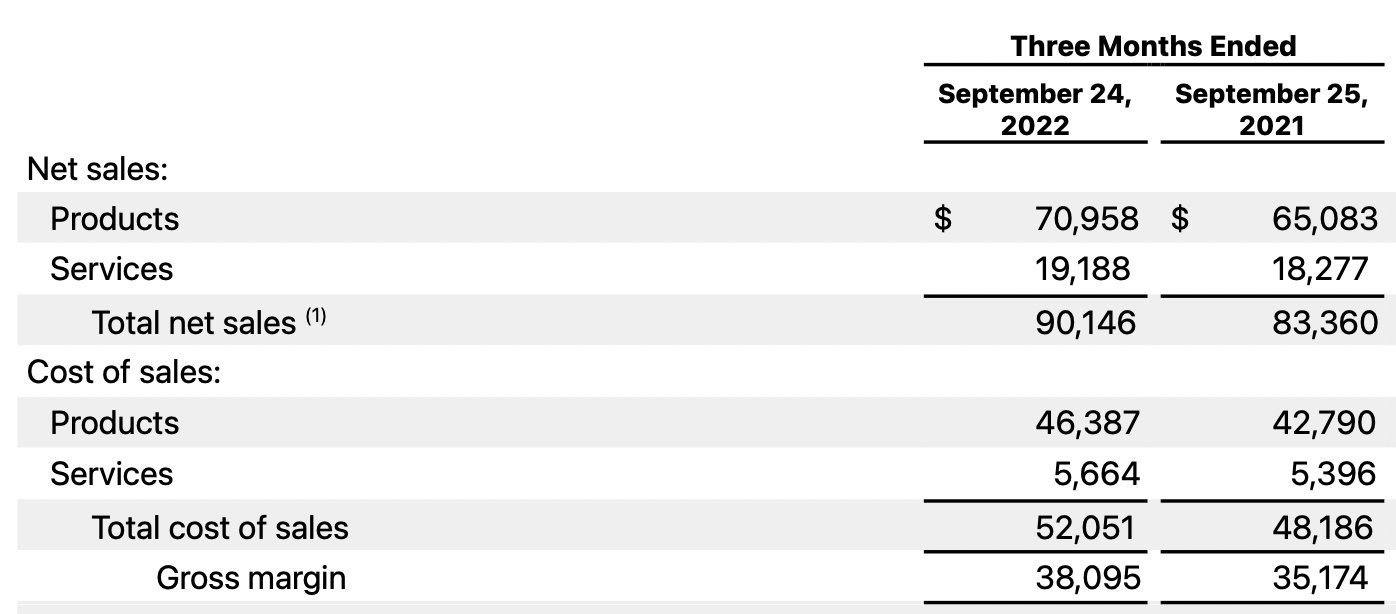Click the 65,083 value for 2021 Products
Screen dimensions: 1396x614
tap(1324, 219)
